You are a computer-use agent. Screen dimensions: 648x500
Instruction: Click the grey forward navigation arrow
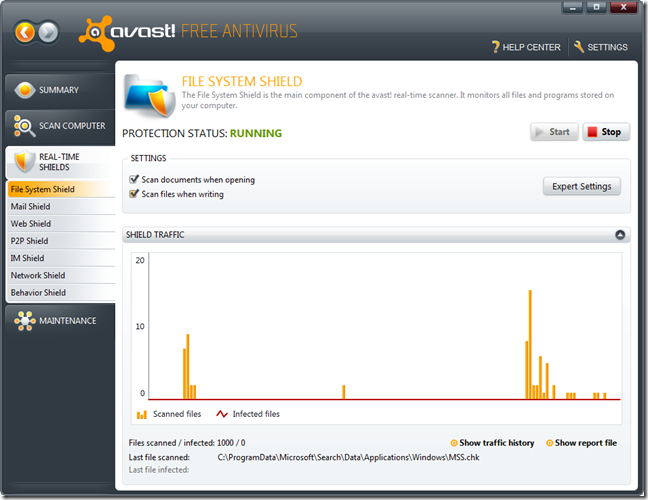click(48, 32)
